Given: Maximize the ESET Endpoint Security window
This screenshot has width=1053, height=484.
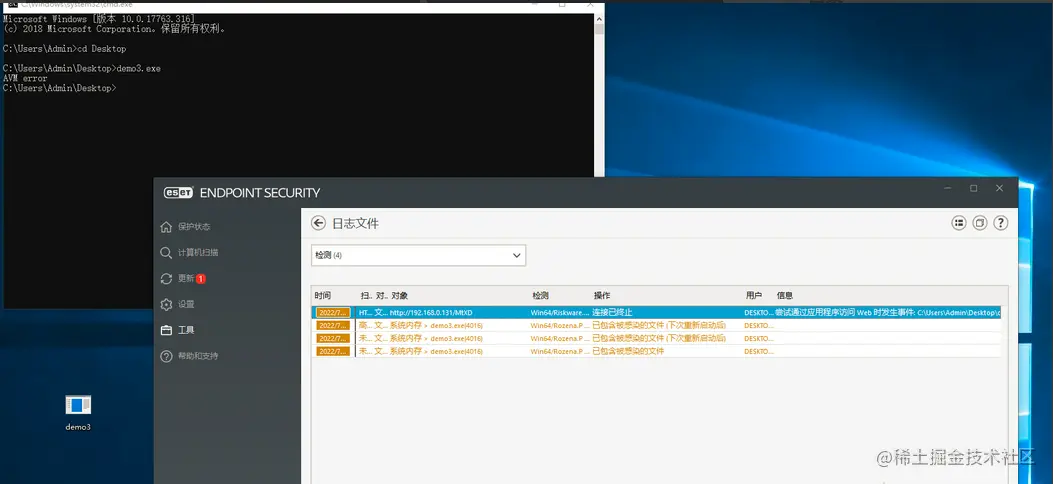Looking at the screenshot, I should (x=973, y=189).
